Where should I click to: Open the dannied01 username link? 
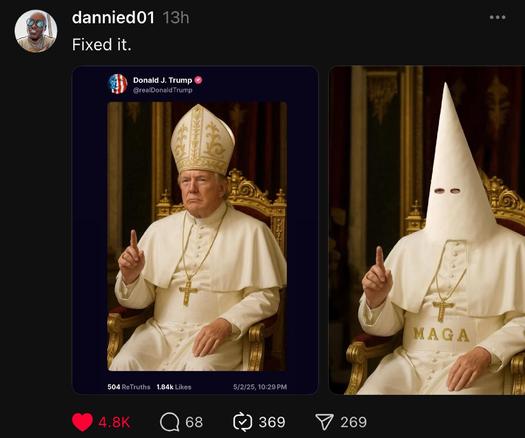tap(113, 17)
